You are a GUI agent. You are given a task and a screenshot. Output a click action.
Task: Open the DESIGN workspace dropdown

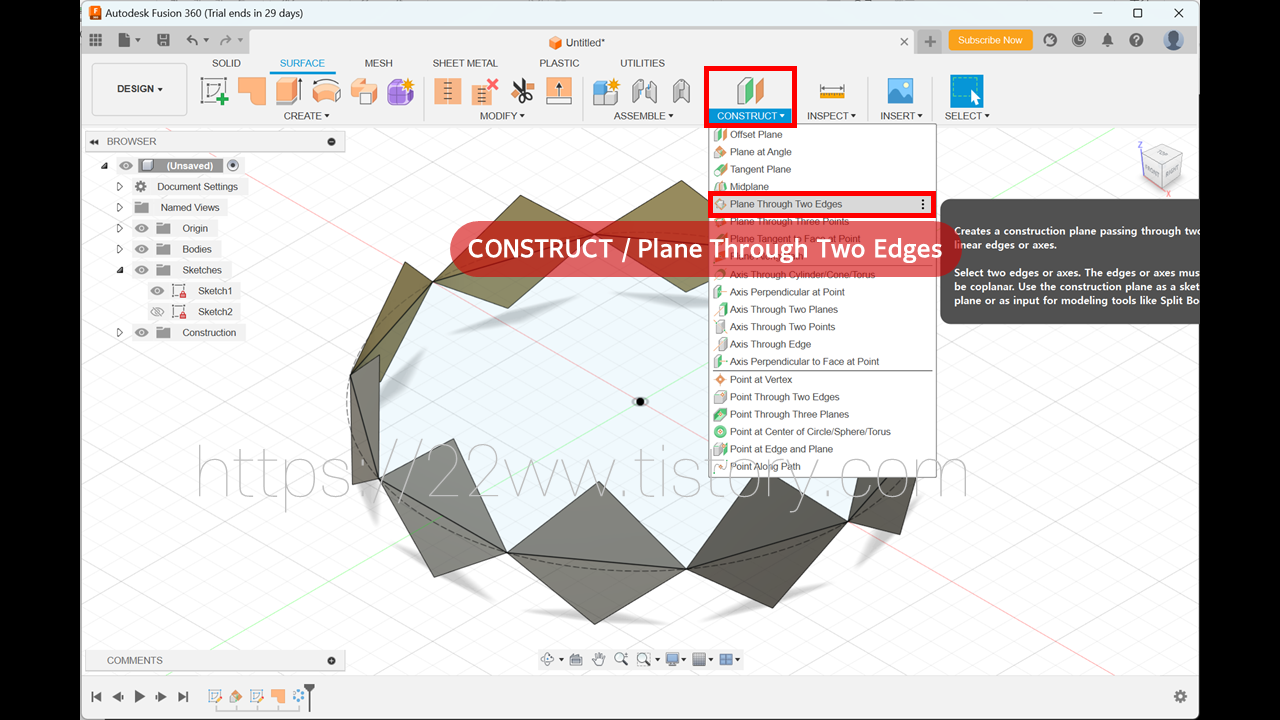[x=139, y=89]
